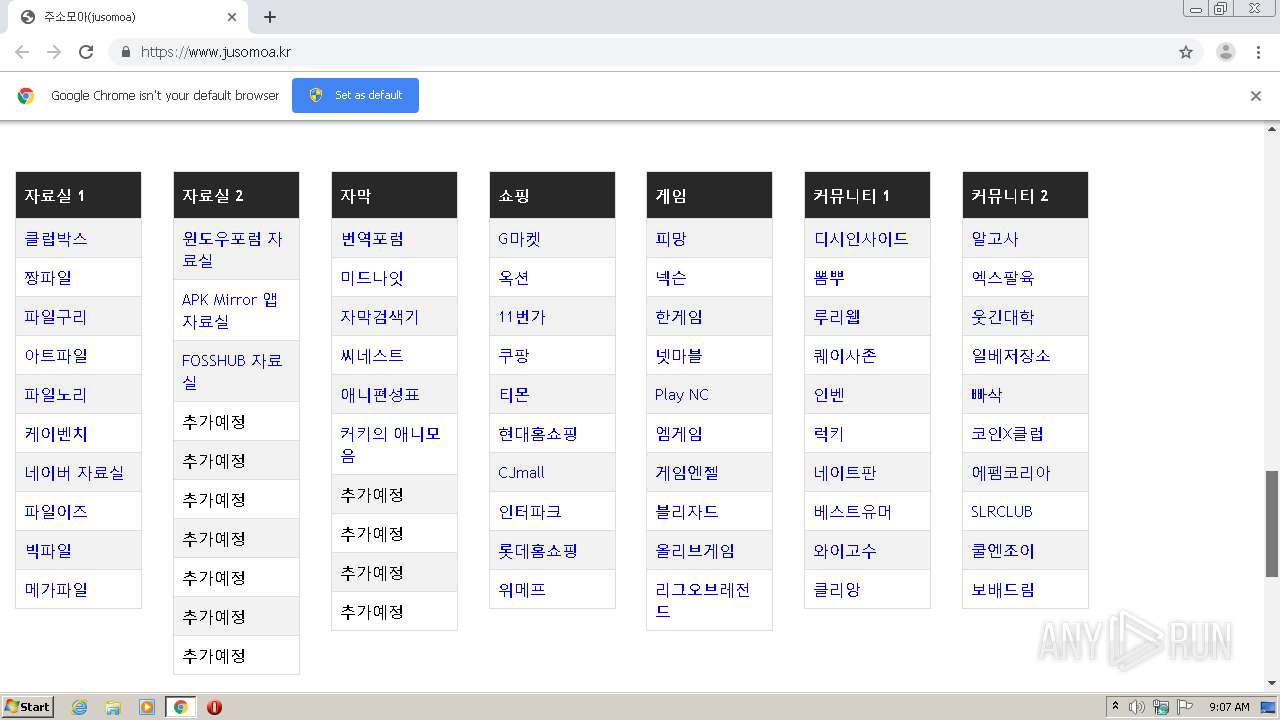Screen dimensions: 1280x720
Task: Open Chrome's three-dot menu
Action: click(x=1258, y=52)
